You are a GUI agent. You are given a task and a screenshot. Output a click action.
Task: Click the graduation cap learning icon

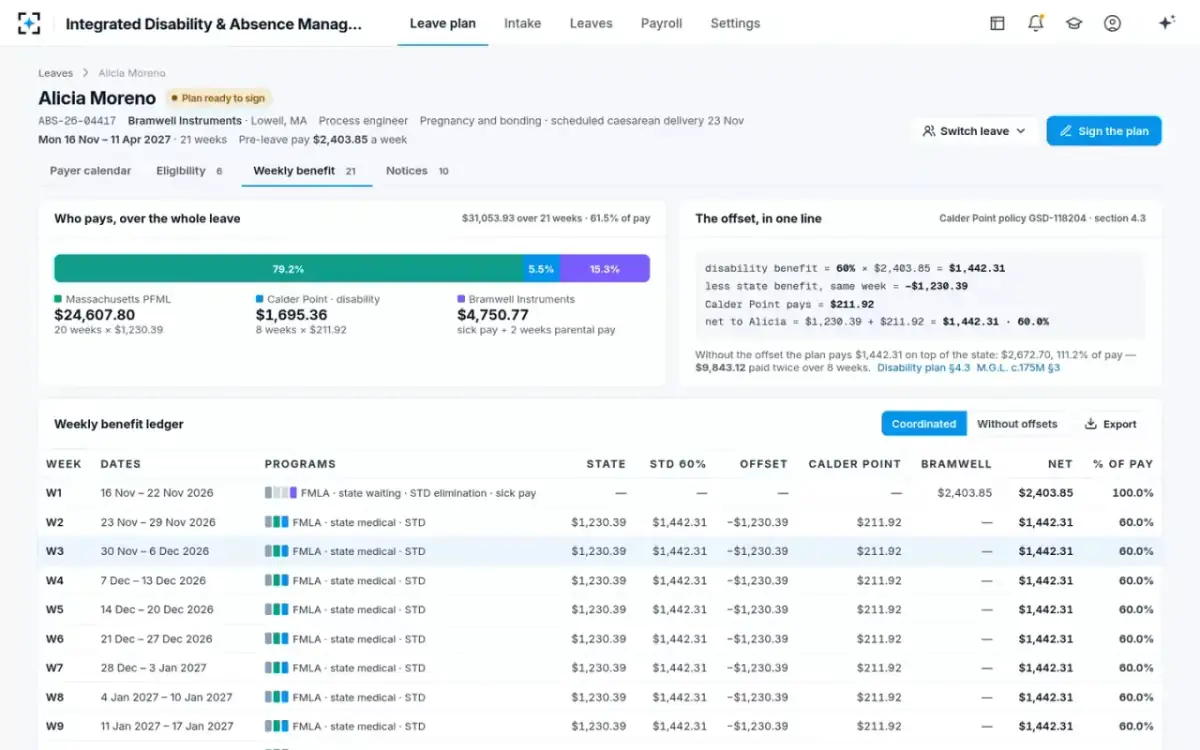pyautogui.click(x=1074, y=23)
